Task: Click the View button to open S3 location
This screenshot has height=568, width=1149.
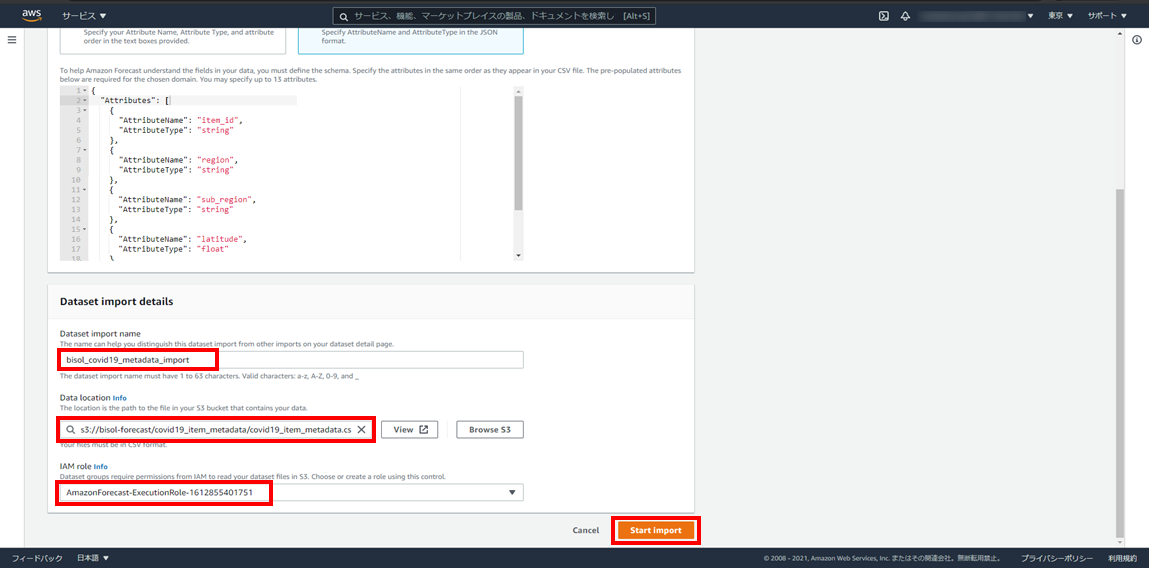Action: pyautogui.click(x=409, y=430)
